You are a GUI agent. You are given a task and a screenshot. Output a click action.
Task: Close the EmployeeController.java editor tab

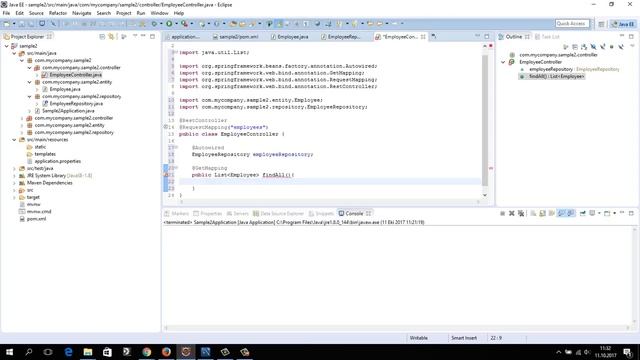(423, 37)
